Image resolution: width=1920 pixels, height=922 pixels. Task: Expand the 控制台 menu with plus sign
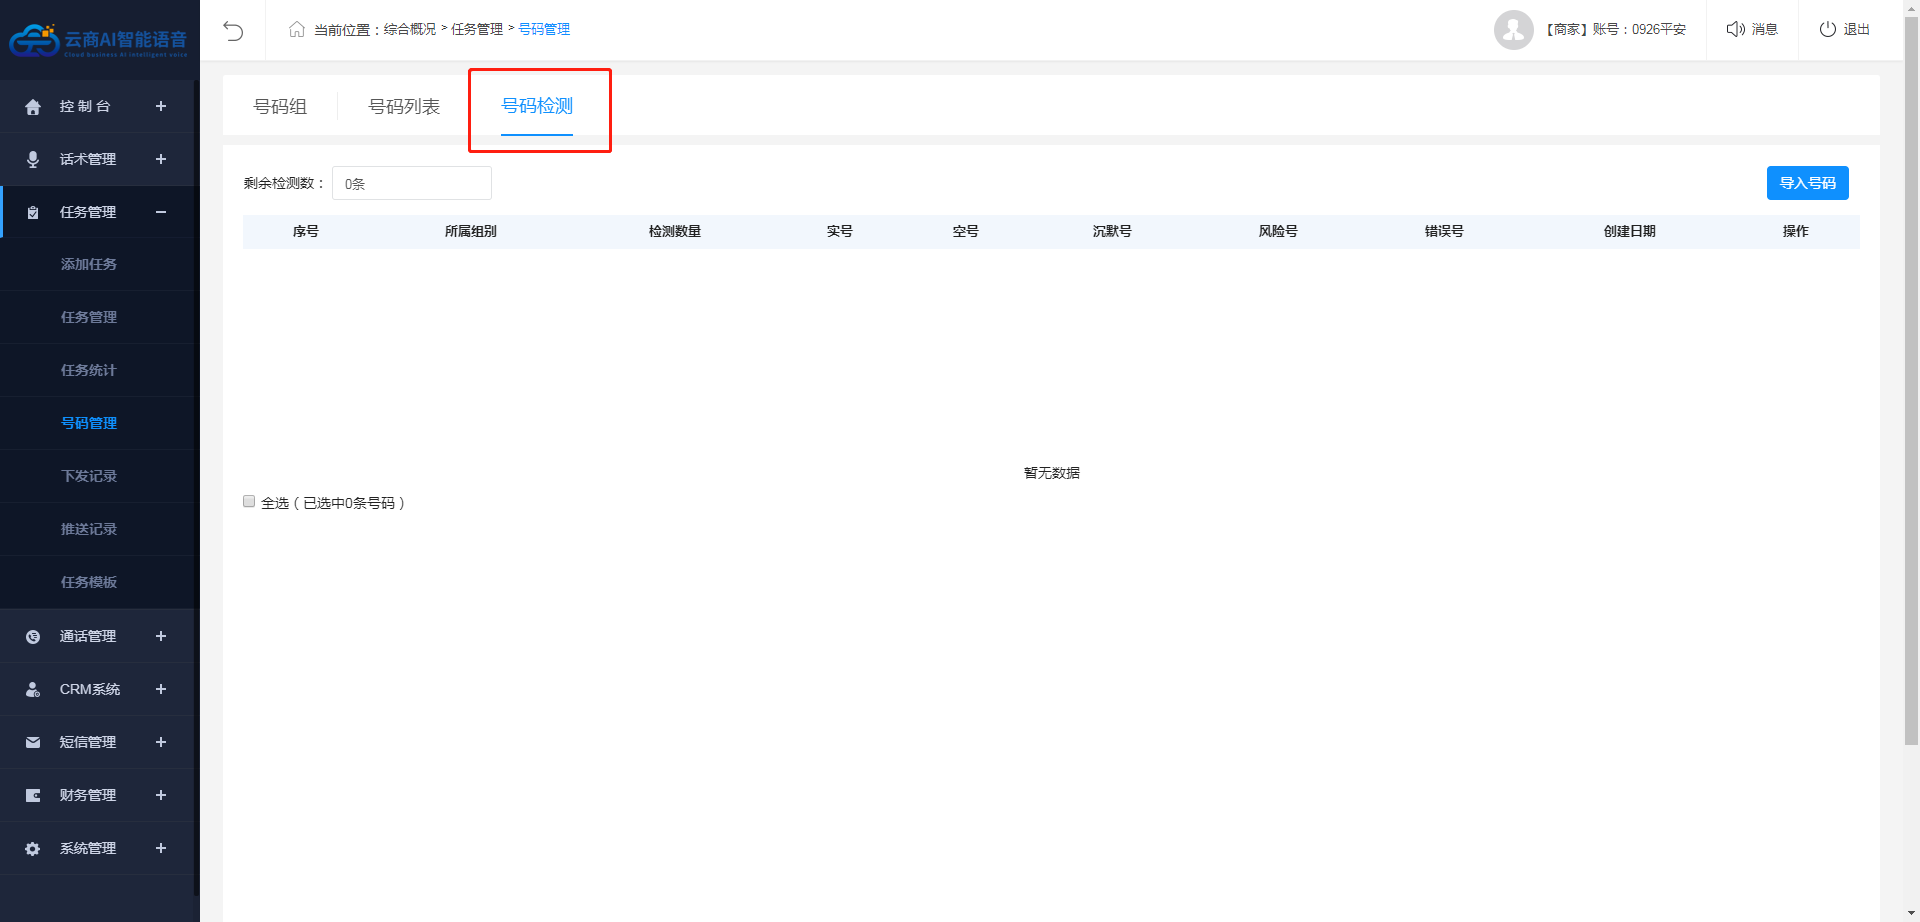[x=161, y=106]
